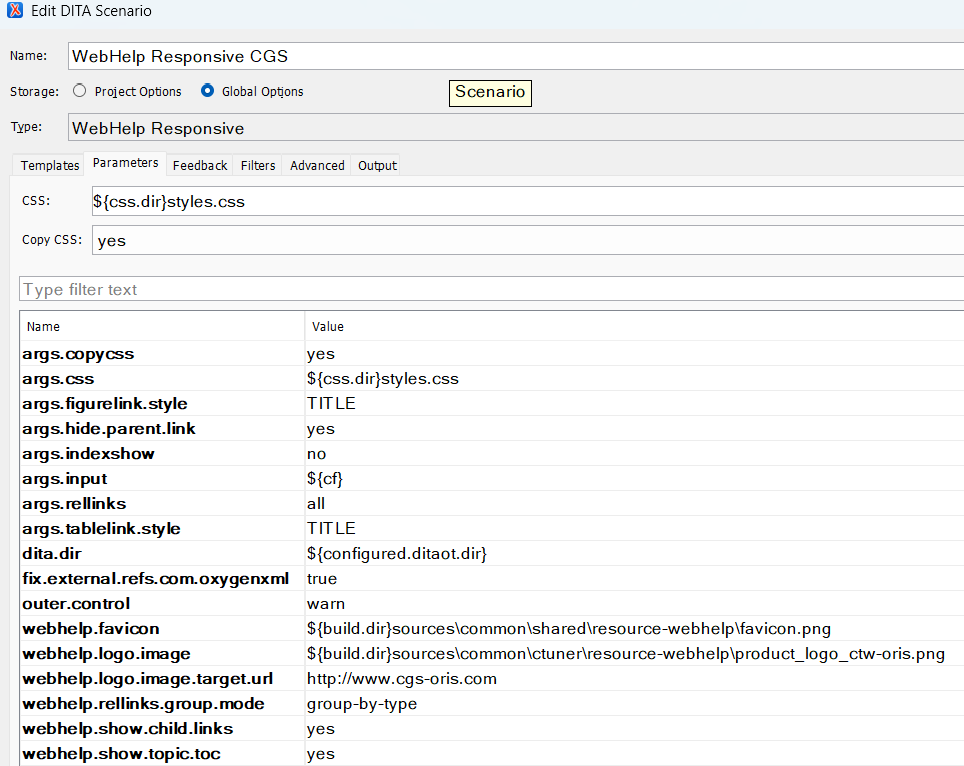Screen dimensions: 964x766
Task: Click the Type filter text box
Action: [492, 289]
